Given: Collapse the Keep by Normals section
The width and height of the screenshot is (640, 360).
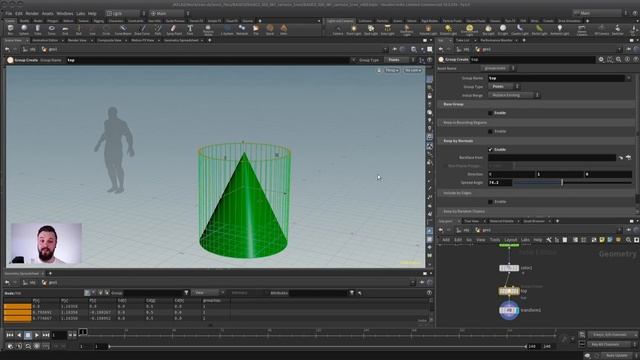Looking at the screenshot, I should click(x=458, y=141).
